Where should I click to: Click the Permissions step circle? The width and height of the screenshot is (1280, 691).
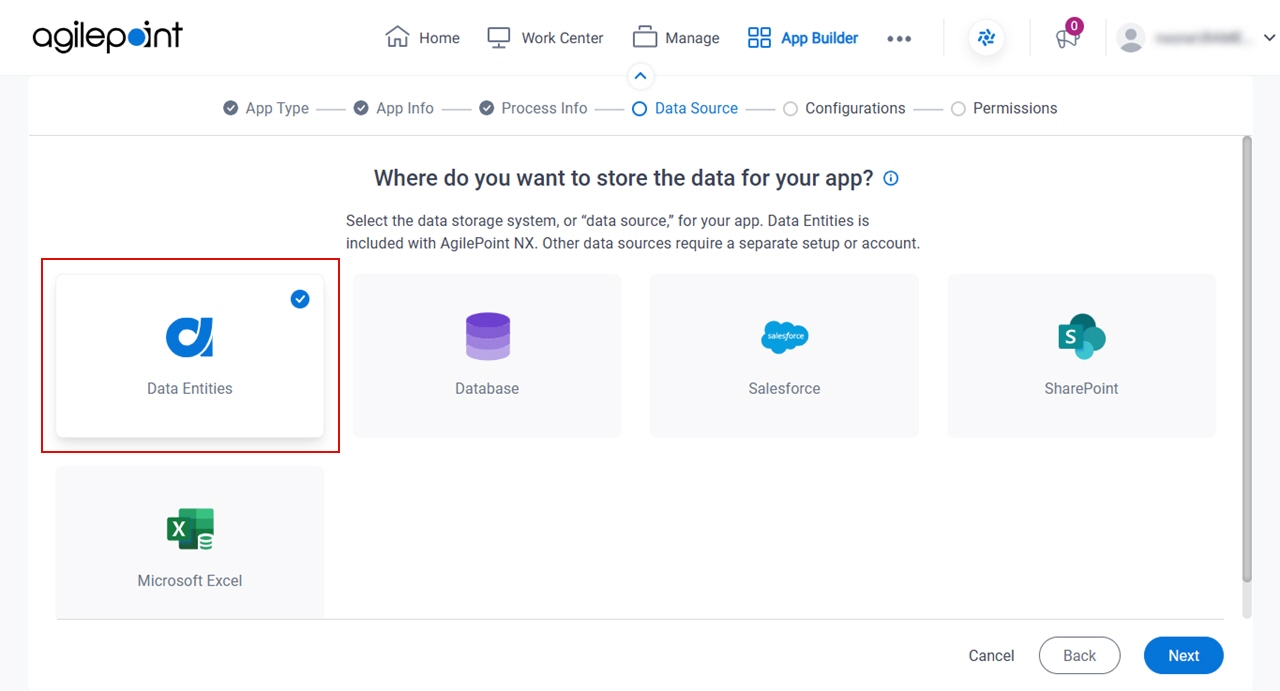pos(958,108)
